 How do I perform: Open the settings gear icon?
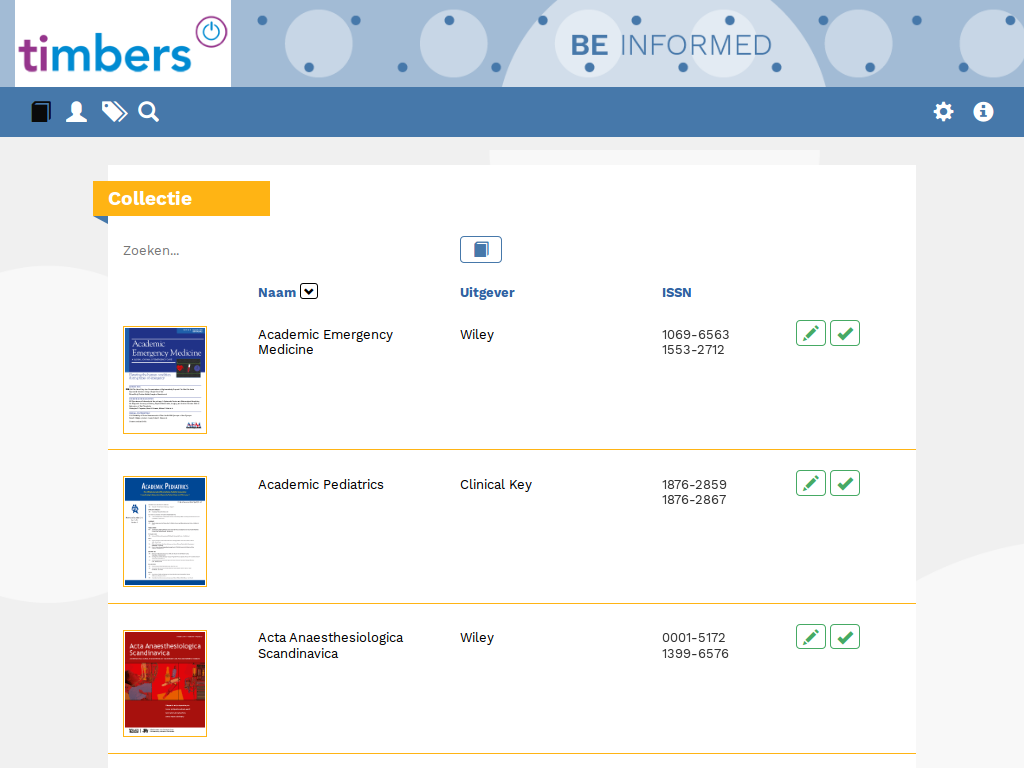(943, 112)
